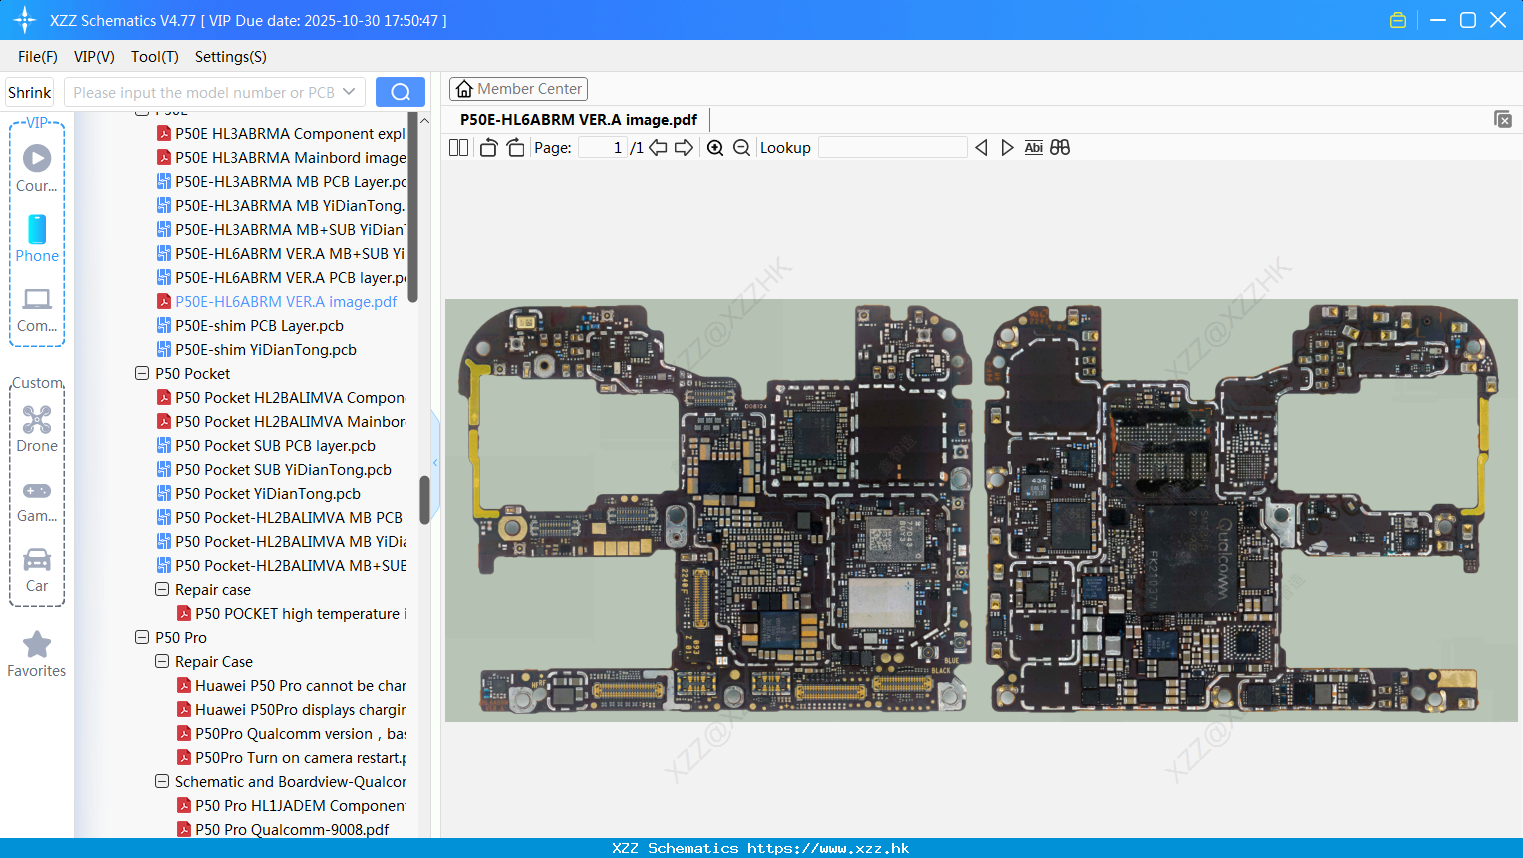Viewport: 1523px width, 858px height.
Task: Open the Settings(S) menu
Action: click(x=231, y=57)
